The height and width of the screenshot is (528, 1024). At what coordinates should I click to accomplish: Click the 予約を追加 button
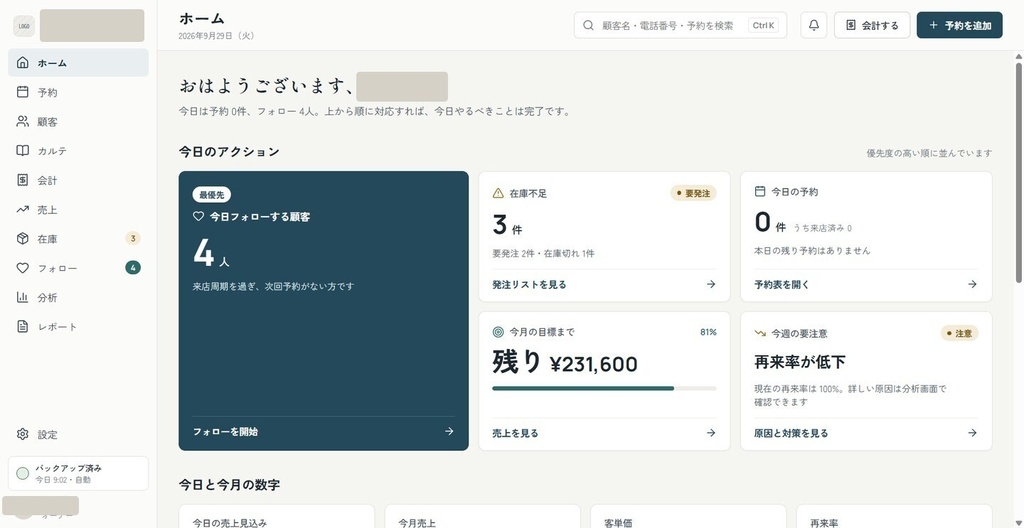[x=959, y=25]
